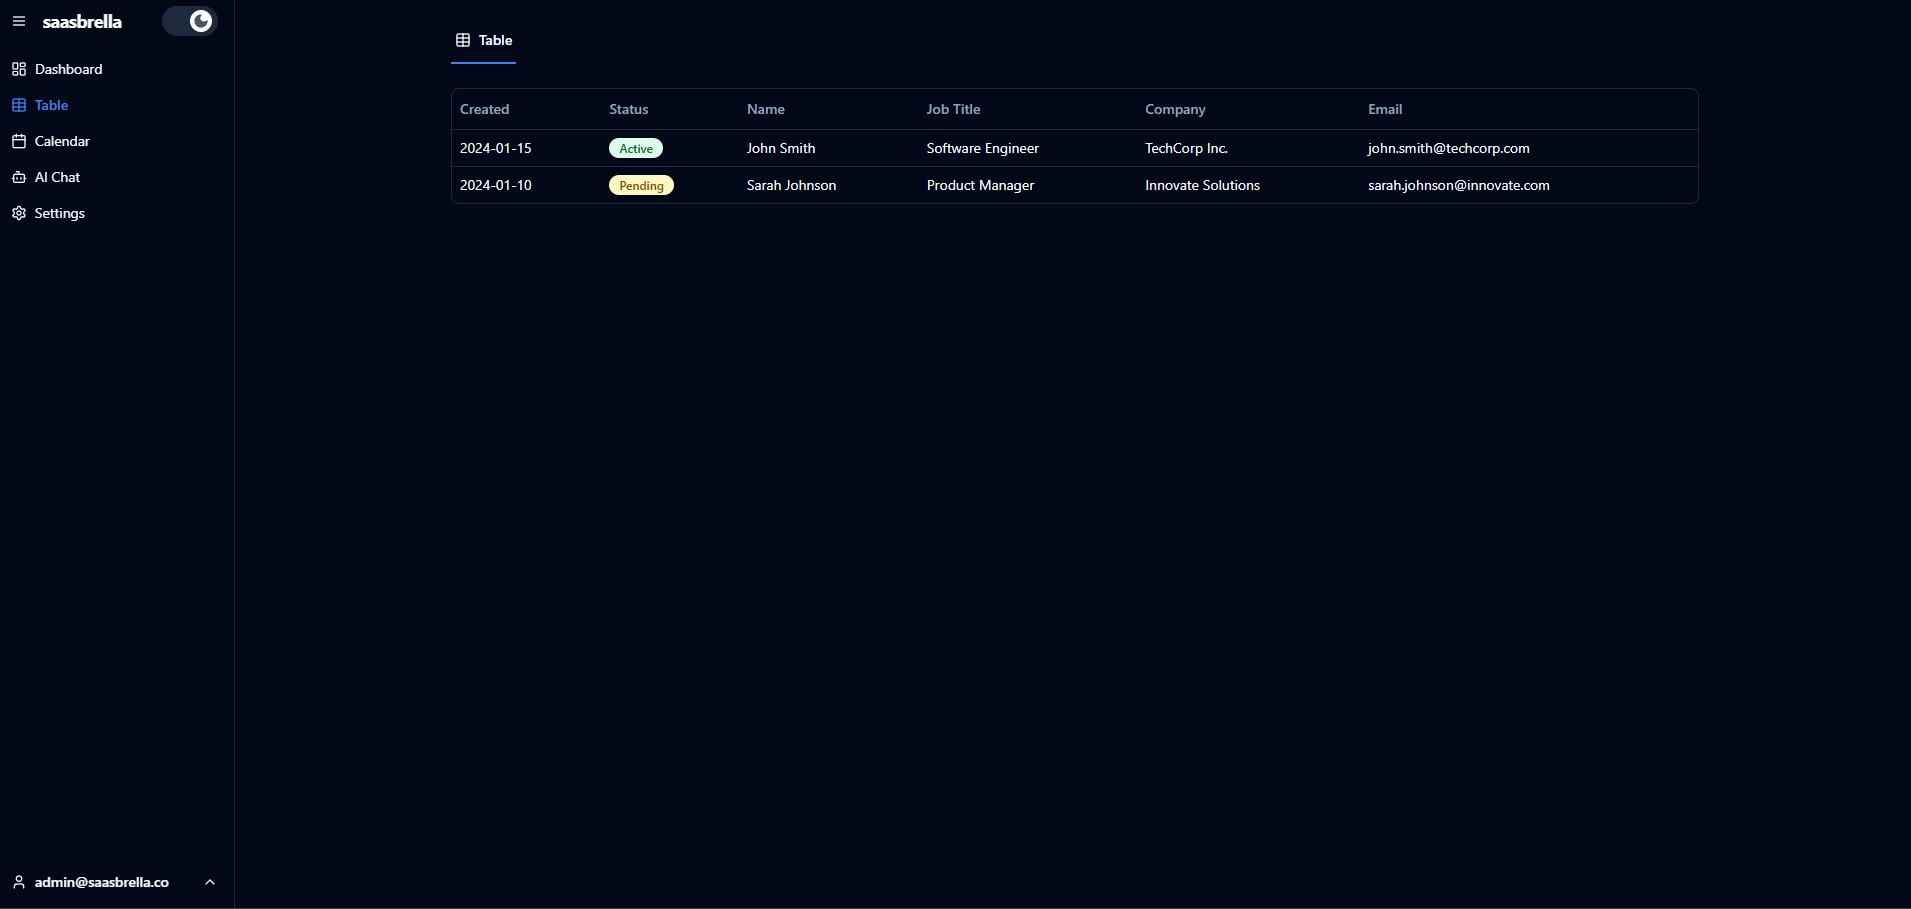Select John Smith's email address

[1448, 148]
